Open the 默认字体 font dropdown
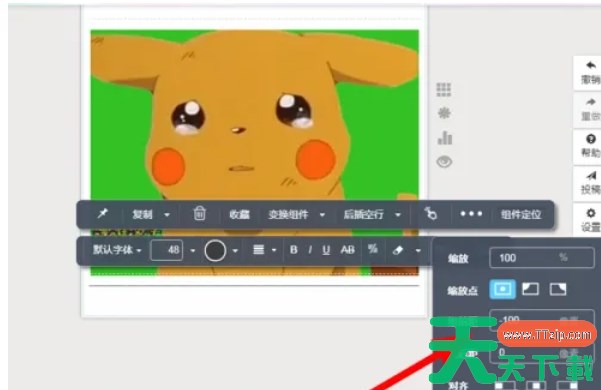The width and height of the screenshot is (601, 390). 117,250
